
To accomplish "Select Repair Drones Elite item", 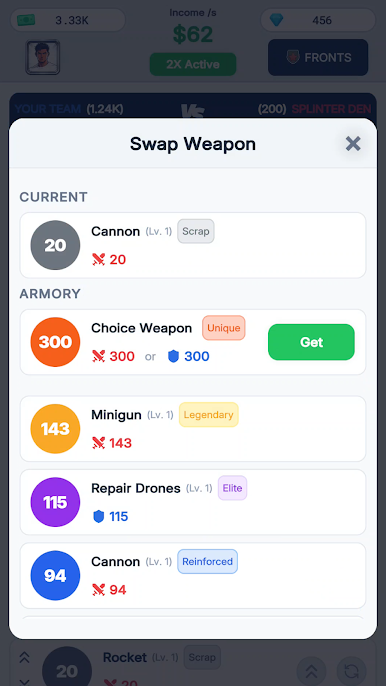I will point(193,502).
